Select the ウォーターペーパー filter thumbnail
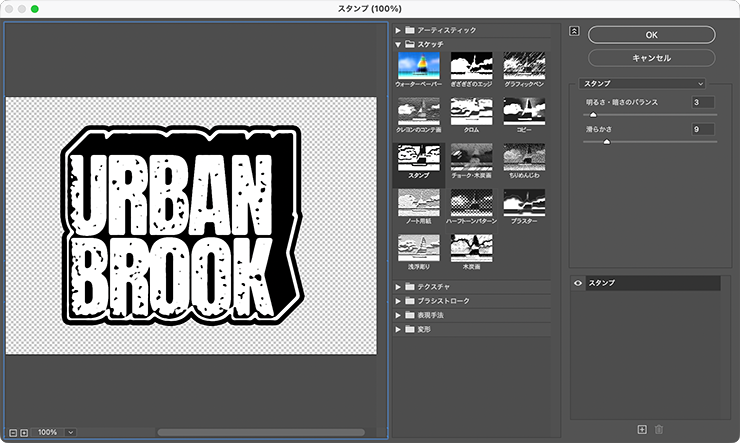 pyautogui.click(x=419, y=66)
